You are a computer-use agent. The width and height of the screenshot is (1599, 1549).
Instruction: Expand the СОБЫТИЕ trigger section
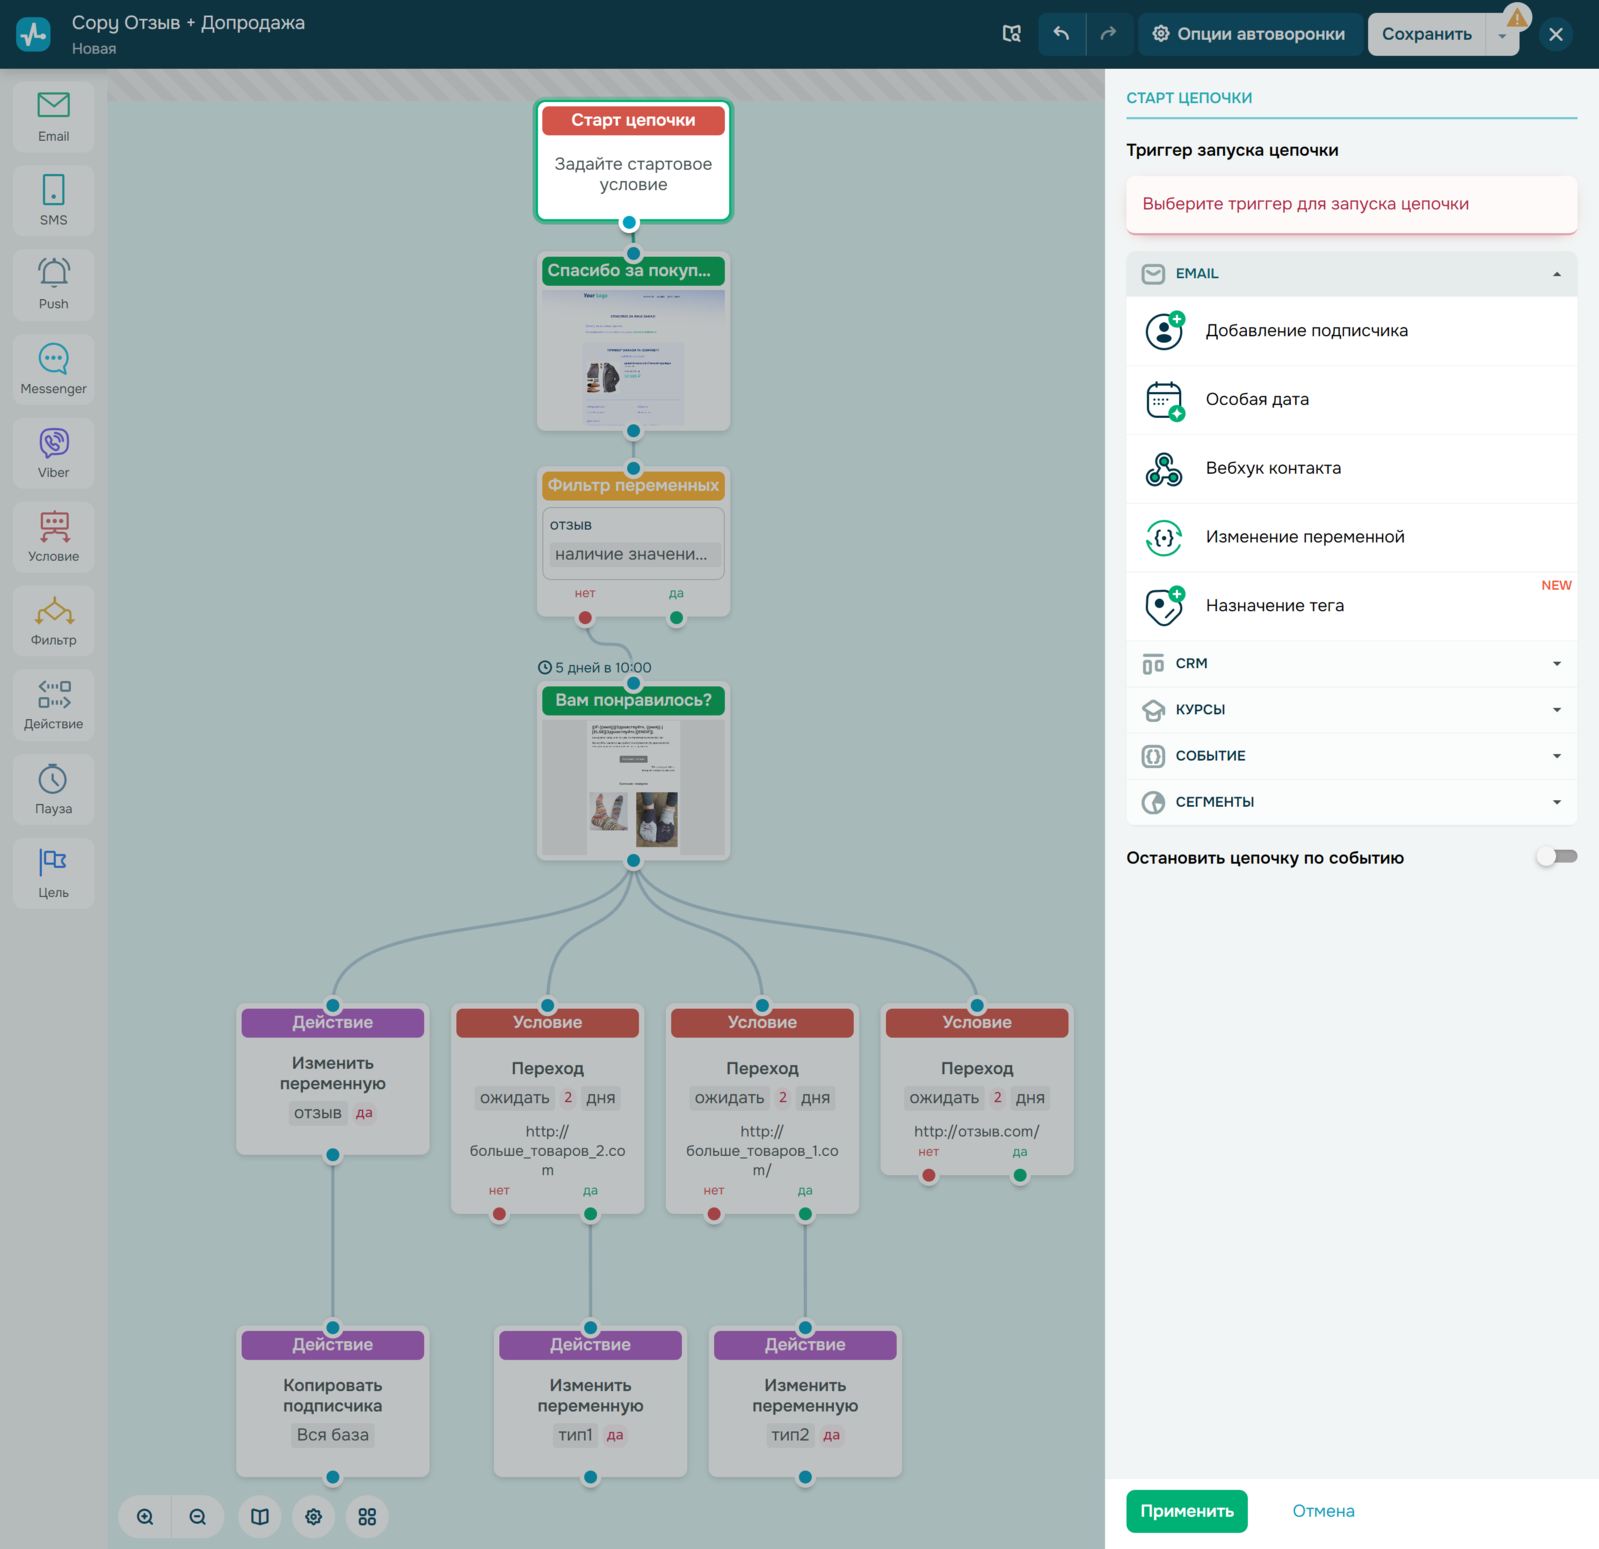tap(1351, 756)
